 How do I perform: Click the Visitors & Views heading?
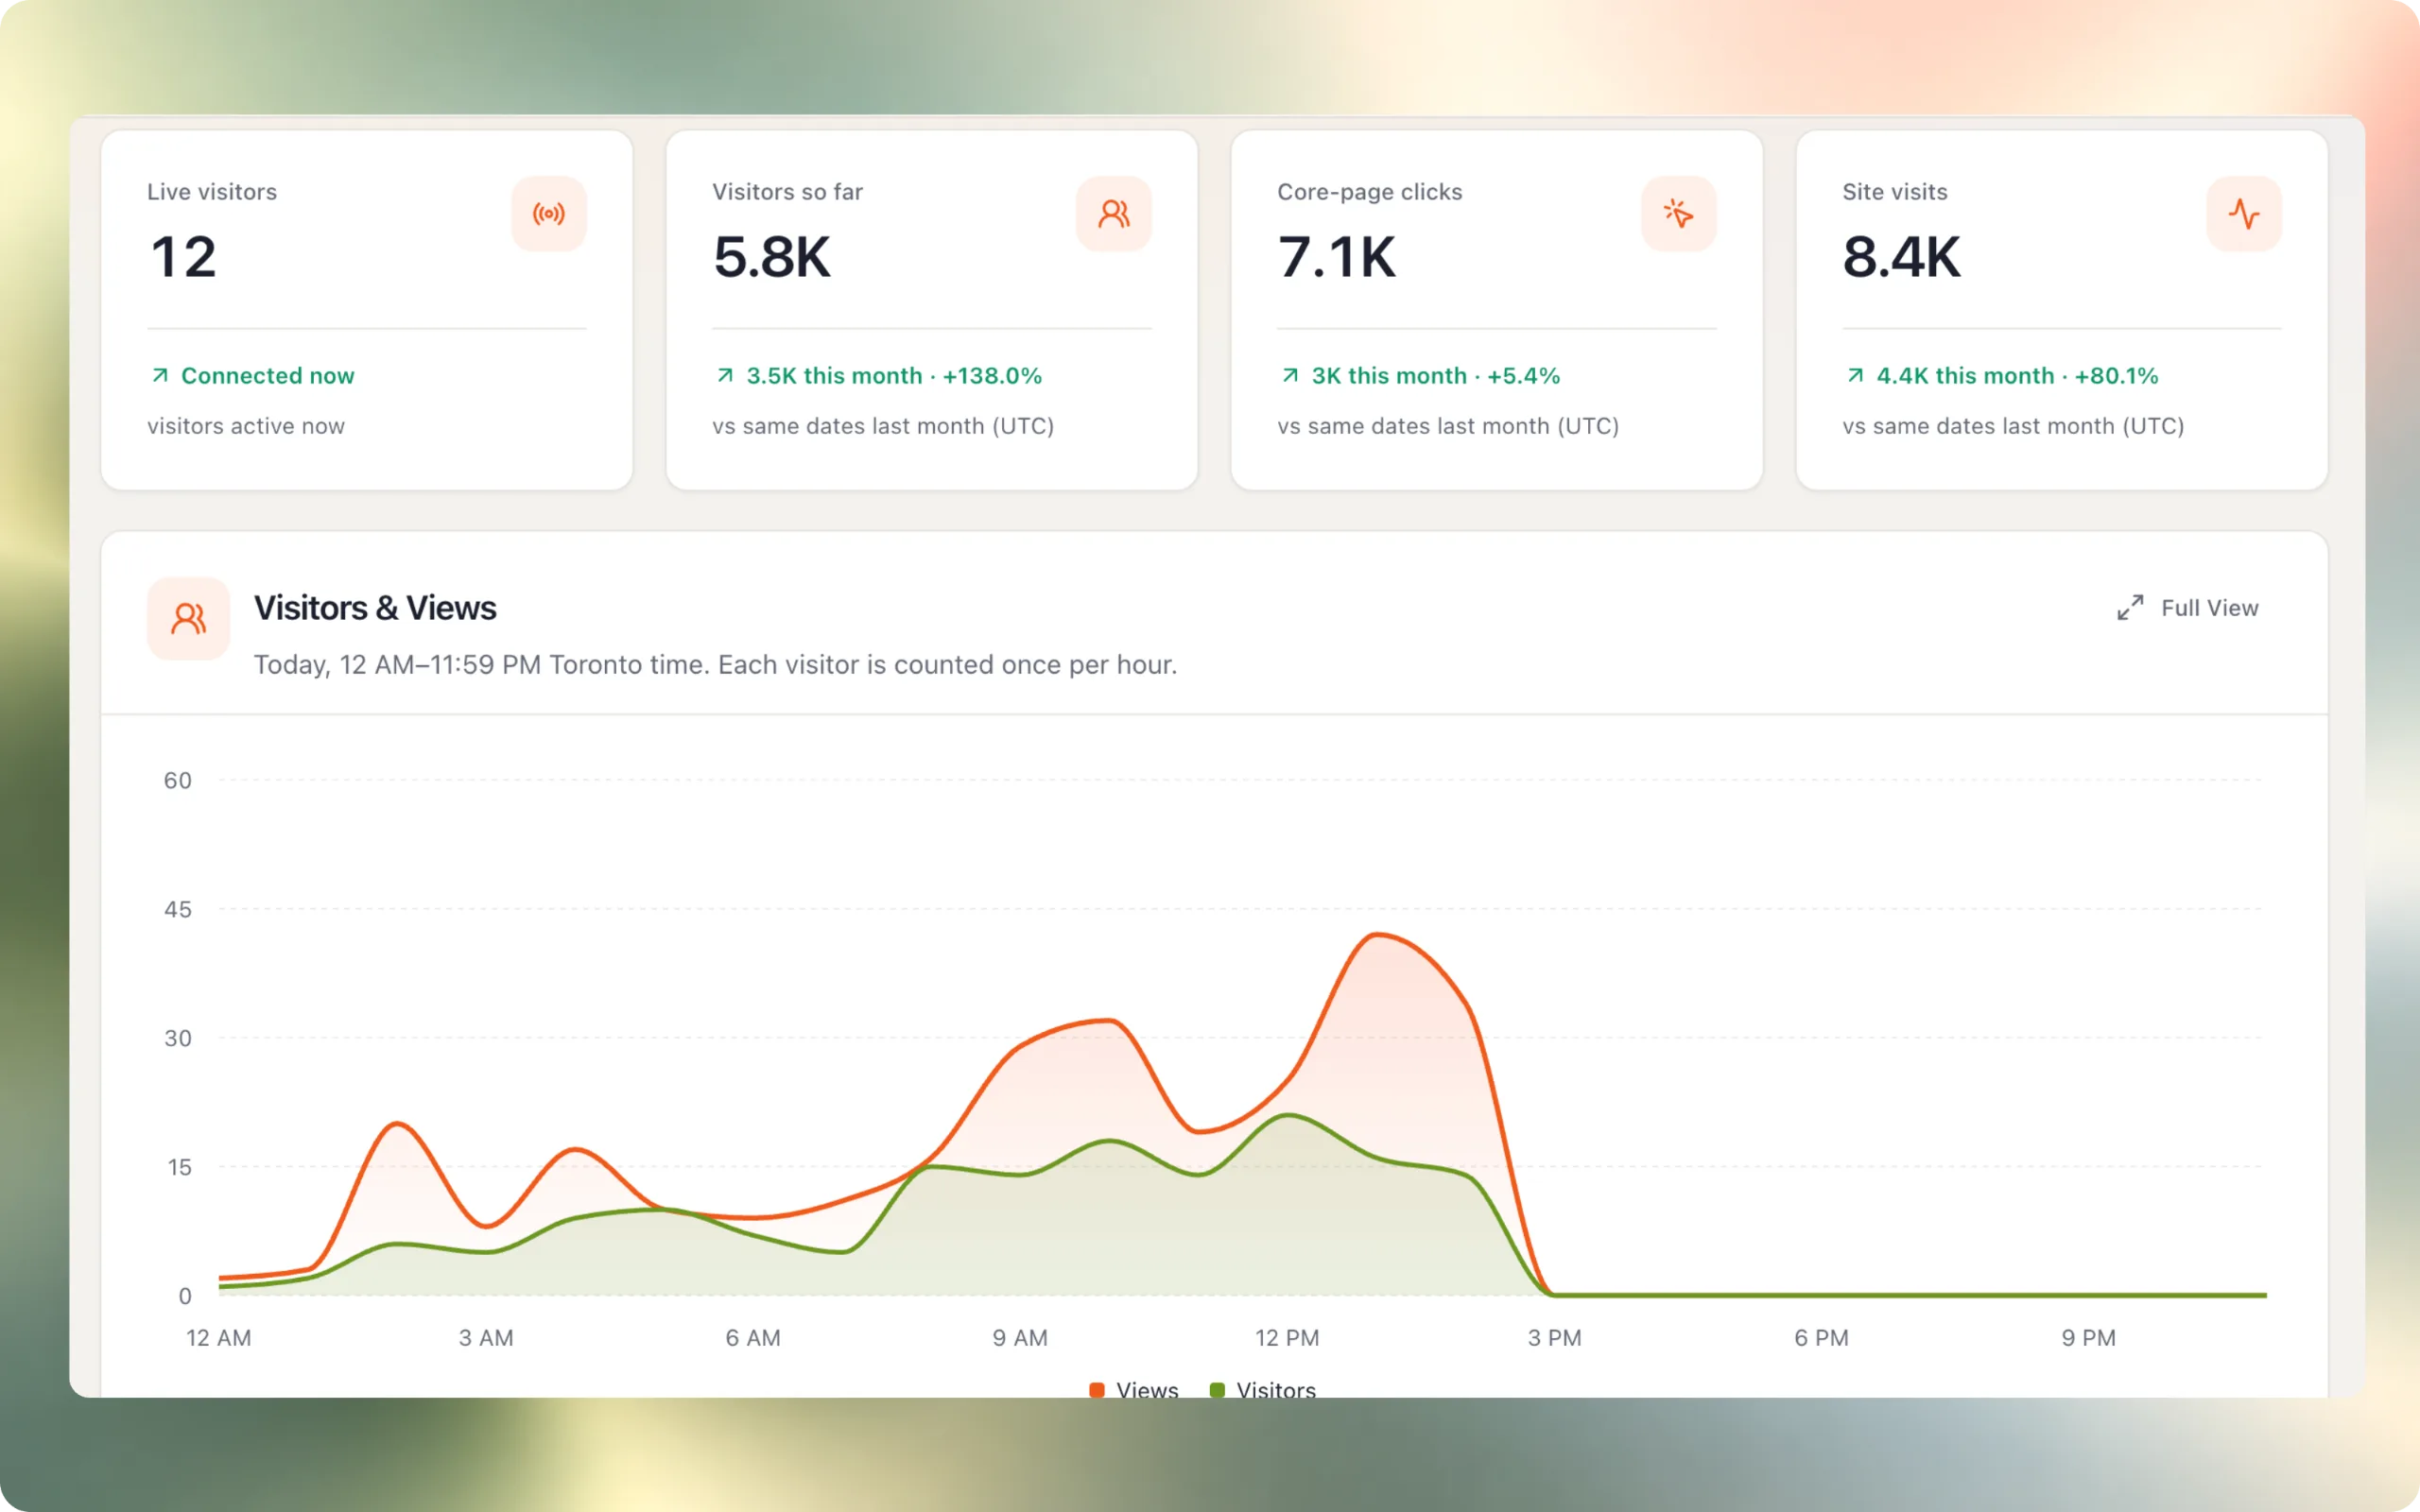(375, 608)
